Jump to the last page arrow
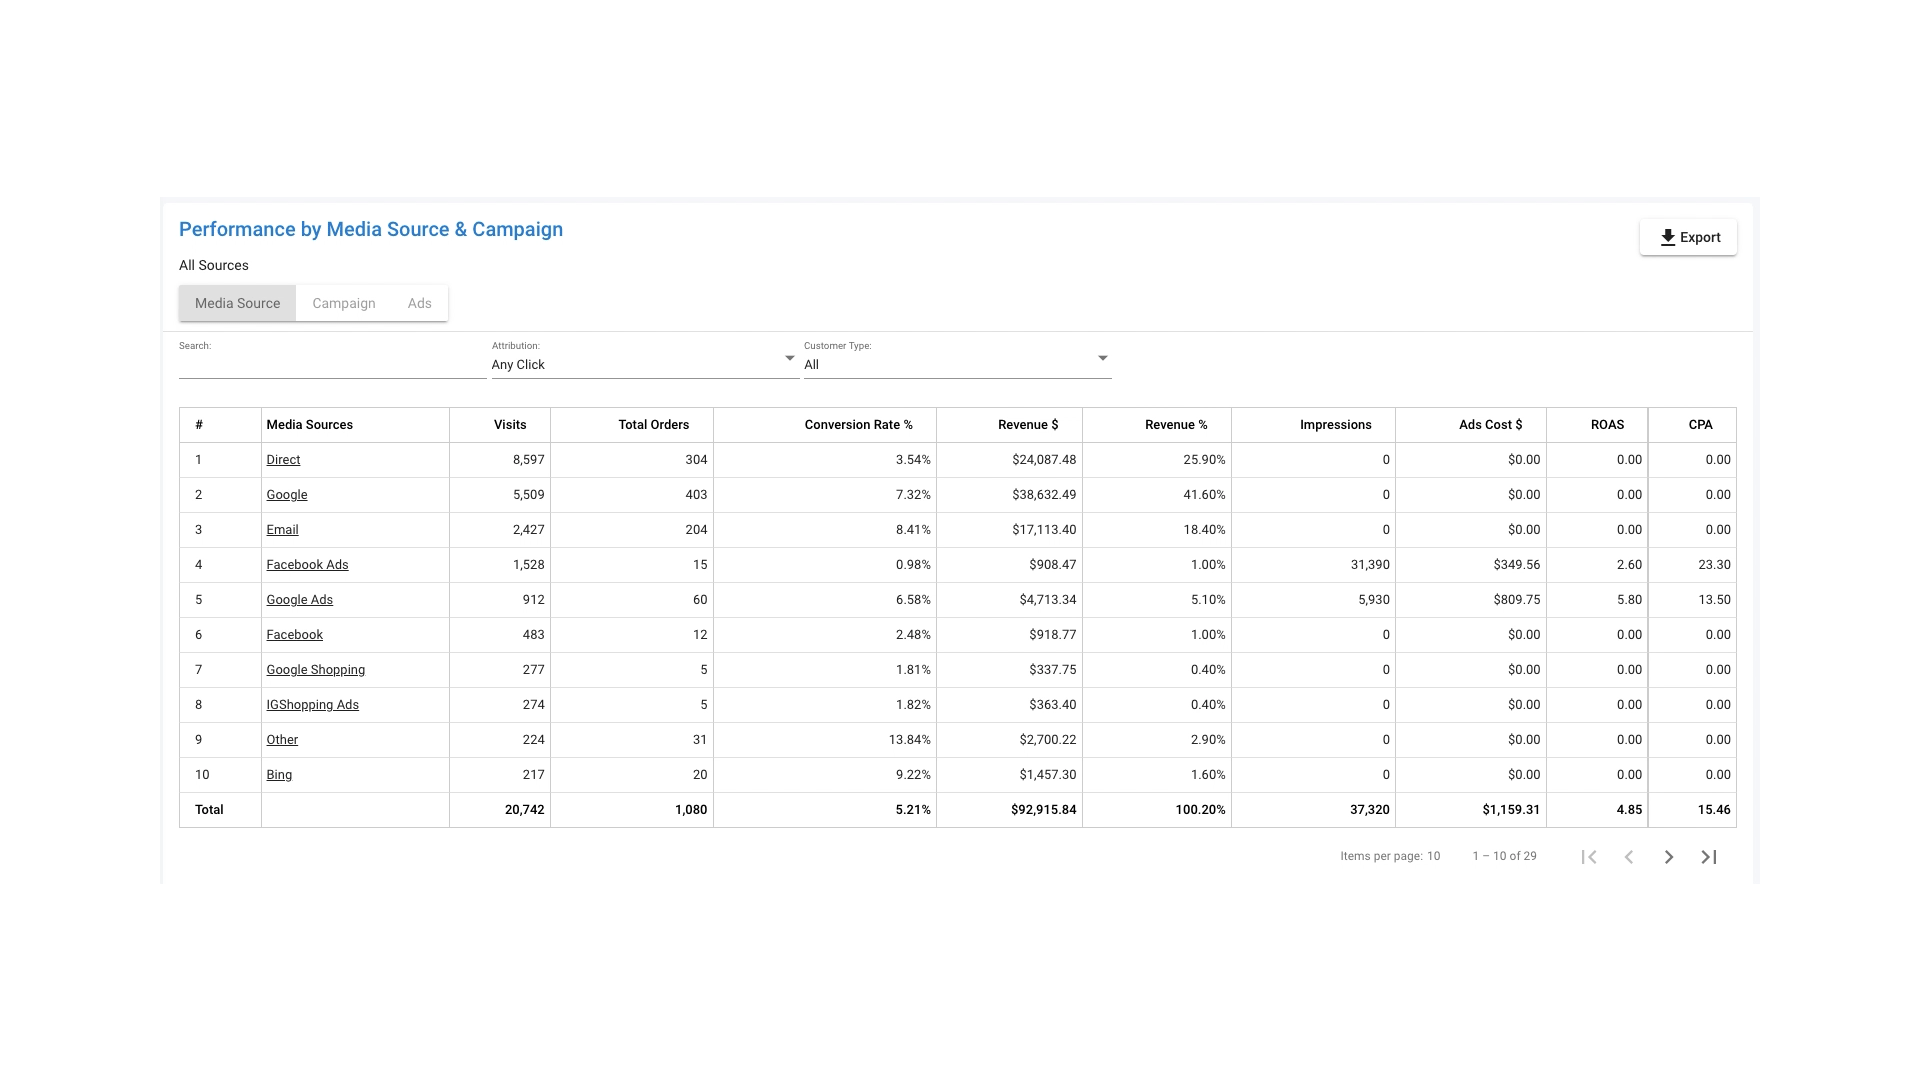 click(1709, 857)
